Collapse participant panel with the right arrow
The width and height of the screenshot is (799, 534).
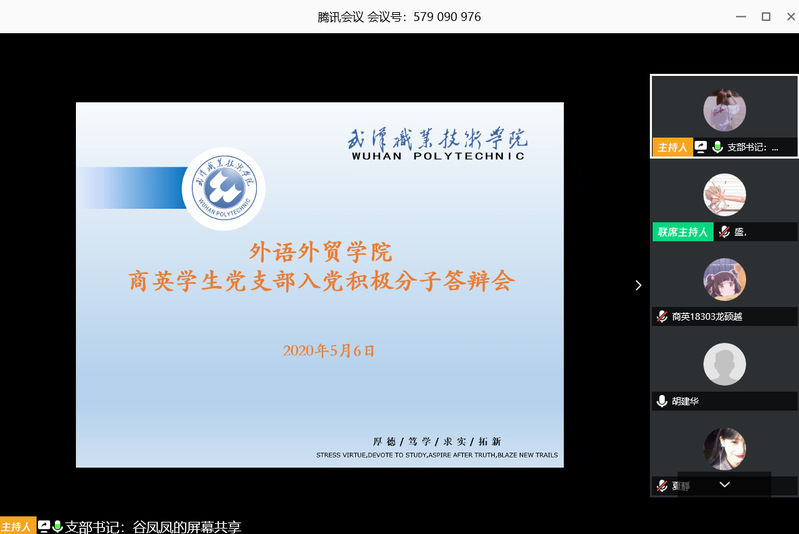[638, 285]
